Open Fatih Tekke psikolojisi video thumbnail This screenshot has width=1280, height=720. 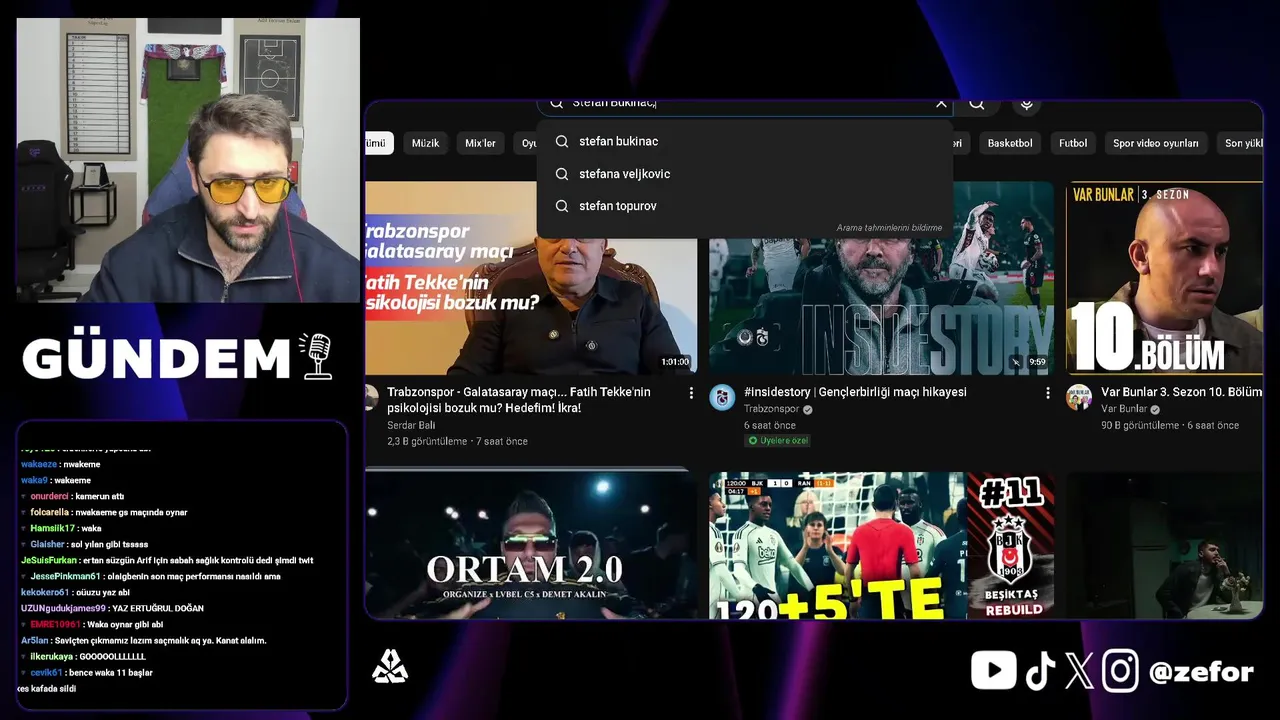coord(531,278)
